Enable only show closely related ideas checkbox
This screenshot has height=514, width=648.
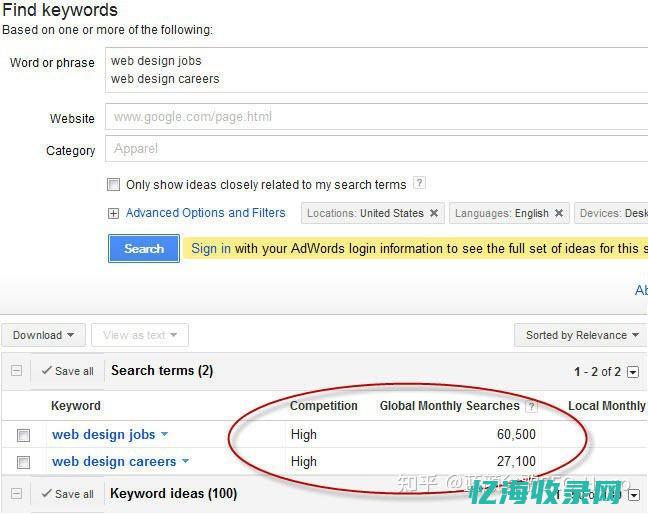114,185
